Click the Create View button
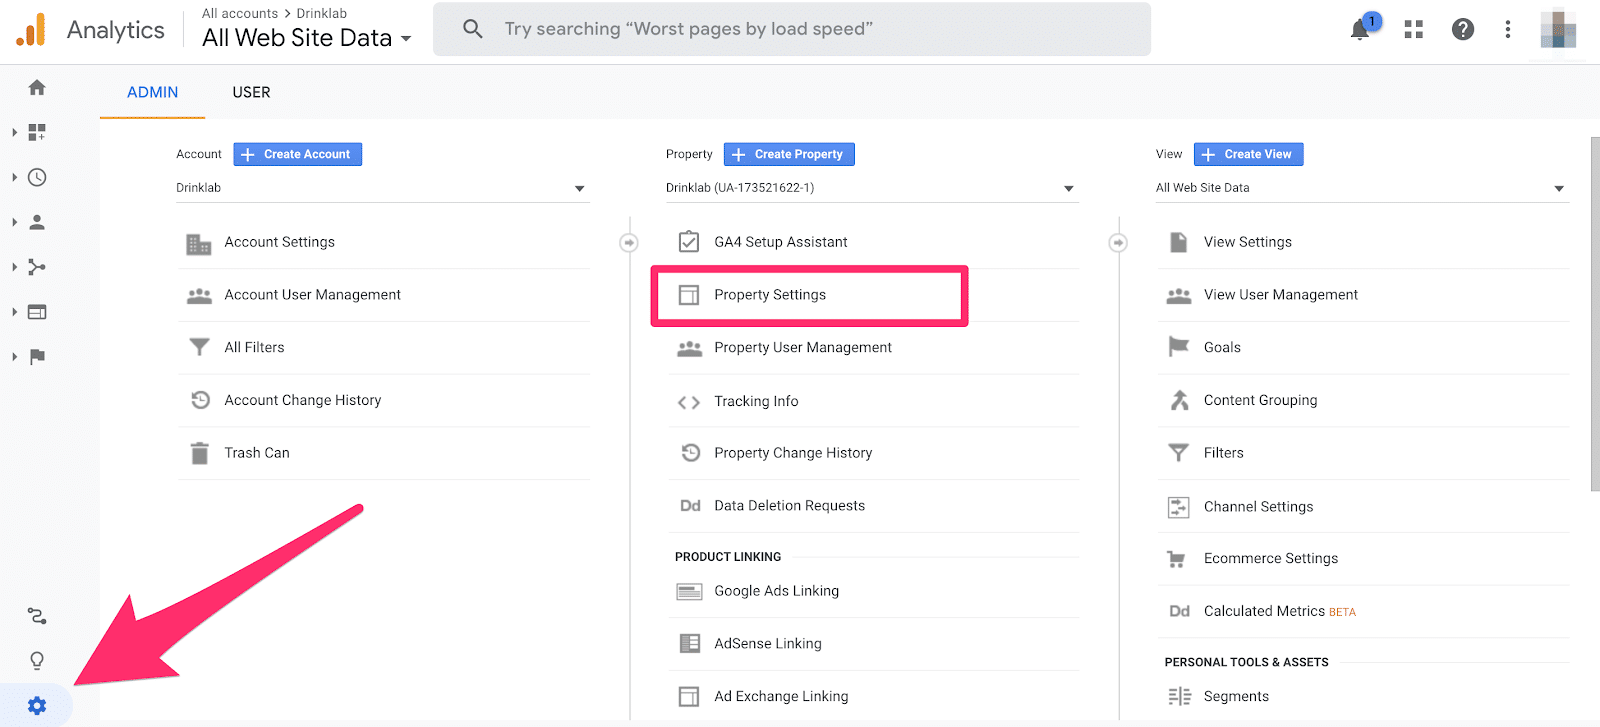The image size is (1600, 727). pyautogui.click(x=1249, y=154)
